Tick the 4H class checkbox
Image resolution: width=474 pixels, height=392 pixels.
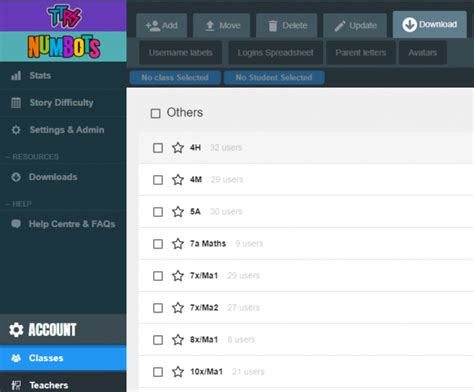point(158,148)
